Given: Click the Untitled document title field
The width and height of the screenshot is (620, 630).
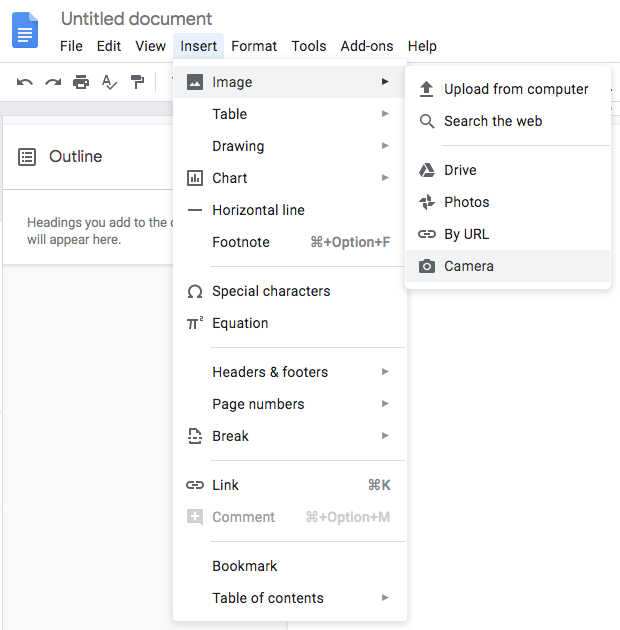Looking at the screenshot, I should pos(136,19).
